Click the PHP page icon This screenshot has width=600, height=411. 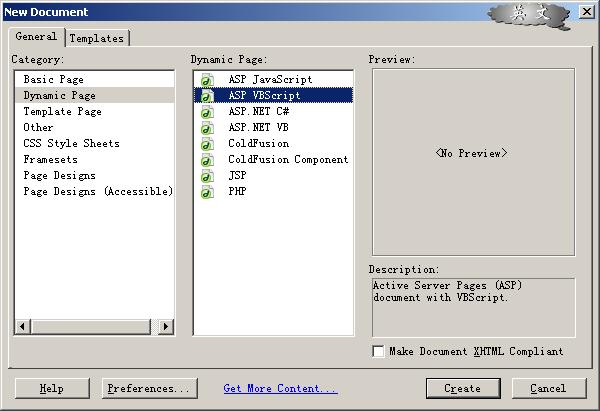[207, 192]
